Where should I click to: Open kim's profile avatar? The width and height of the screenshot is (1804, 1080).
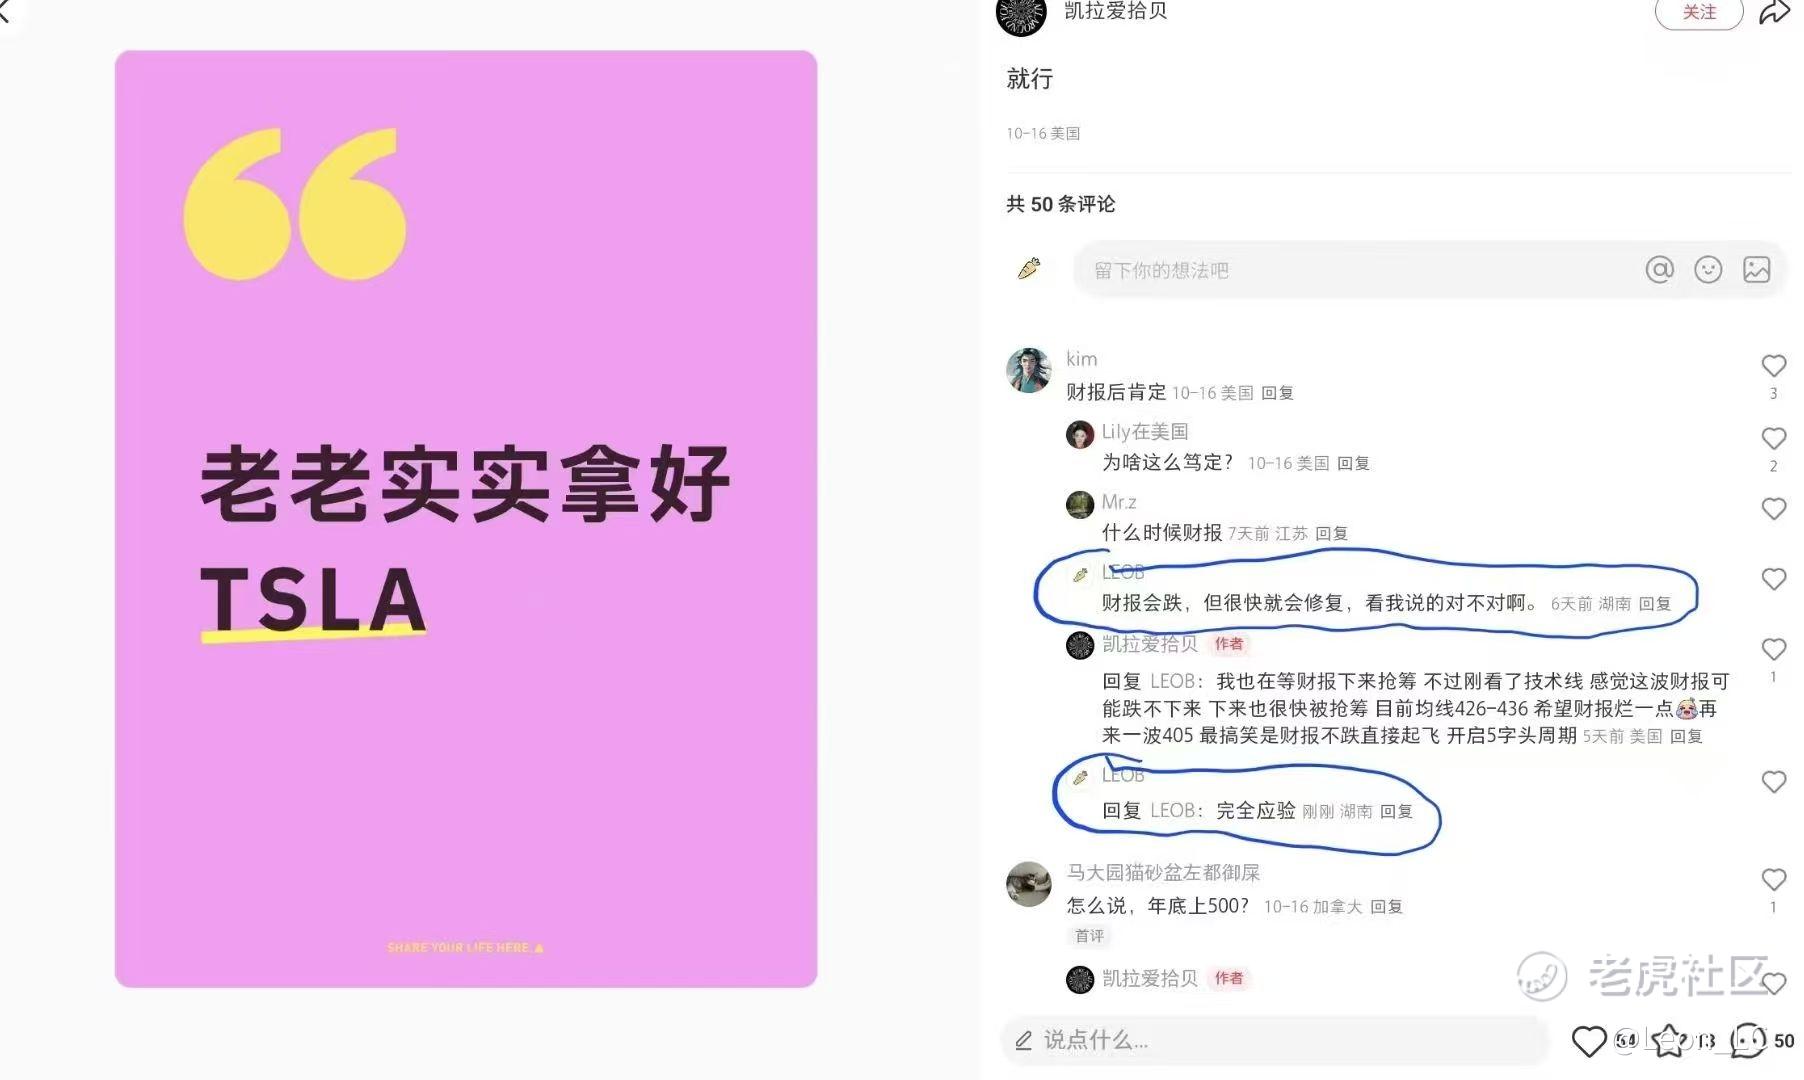pyautogui.click(x=1028, y=371)
